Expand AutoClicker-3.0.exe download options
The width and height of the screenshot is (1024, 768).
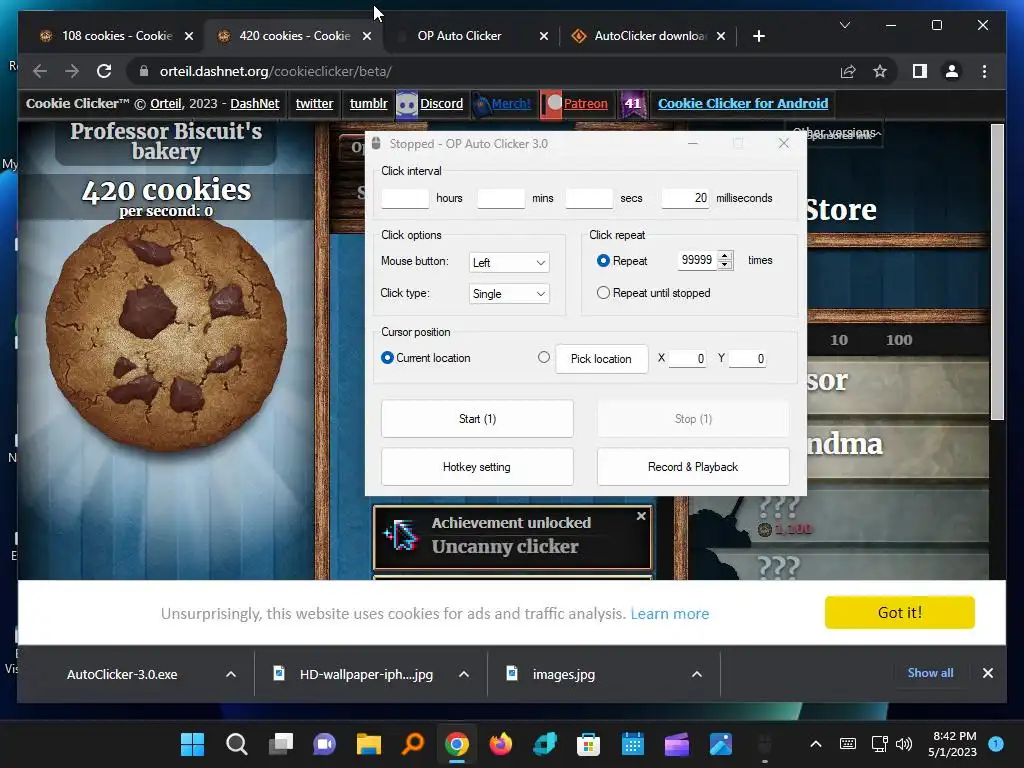point(231,674)
